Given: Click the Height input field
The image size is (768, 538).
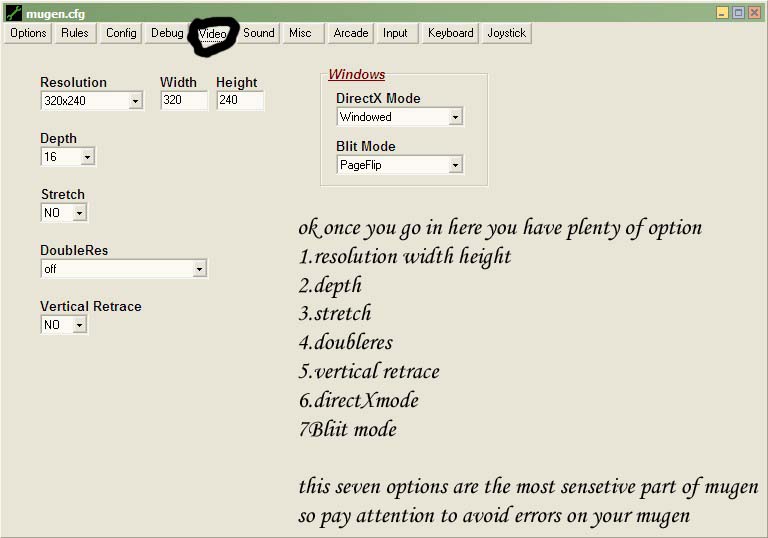Looking at the screenshot, I should (240, 100).
